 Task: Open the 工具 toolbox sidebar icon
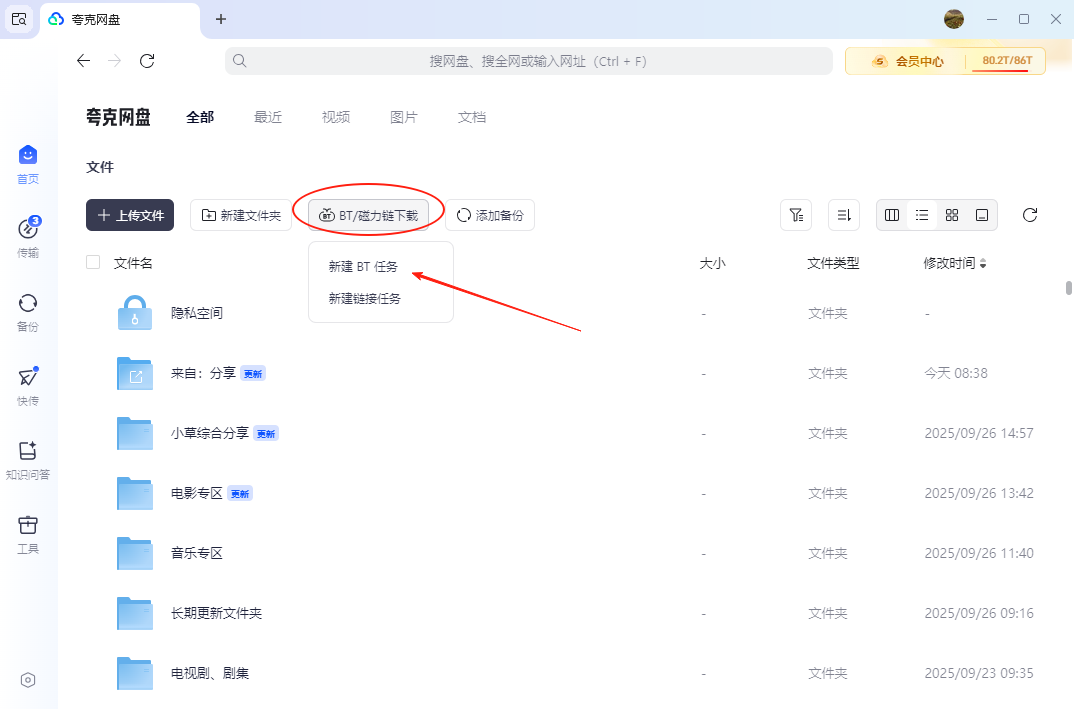tap(28, 526)
